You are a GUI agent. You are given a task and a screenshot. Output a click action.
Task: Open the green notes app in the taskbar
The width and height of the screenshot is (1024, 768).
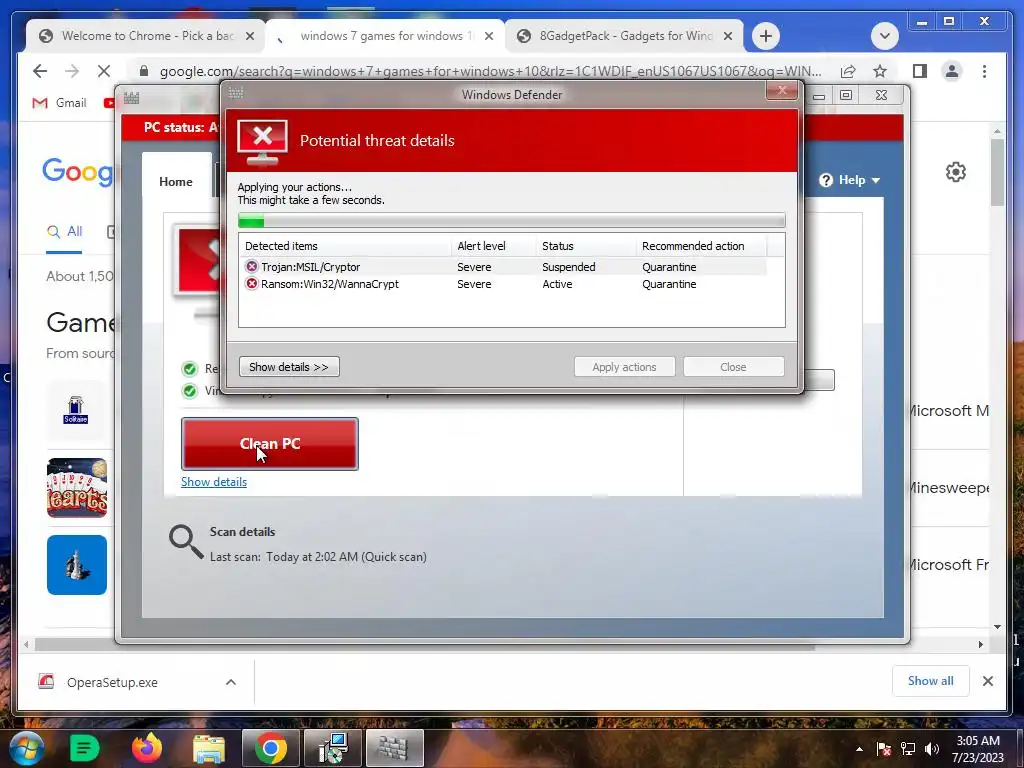point(84,748)
